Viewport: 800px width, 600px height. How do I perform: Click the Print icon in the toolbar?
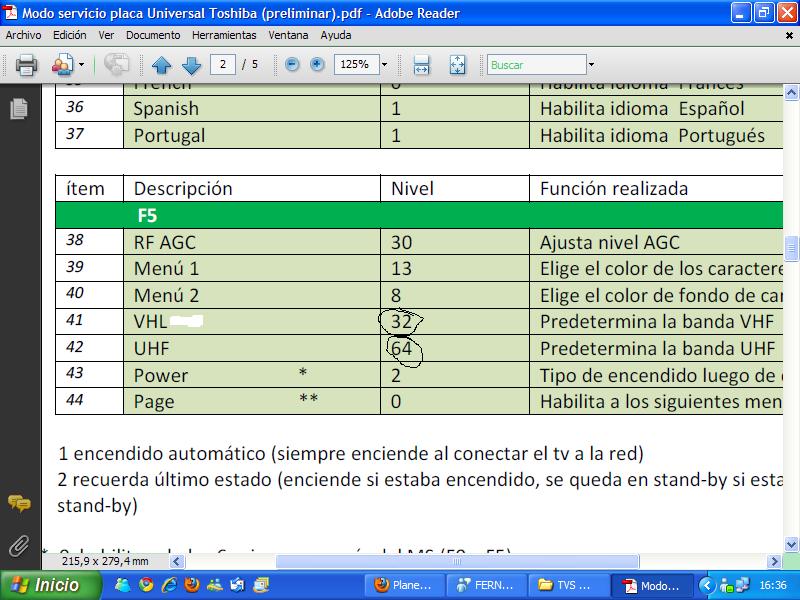[x=26, y=65]
